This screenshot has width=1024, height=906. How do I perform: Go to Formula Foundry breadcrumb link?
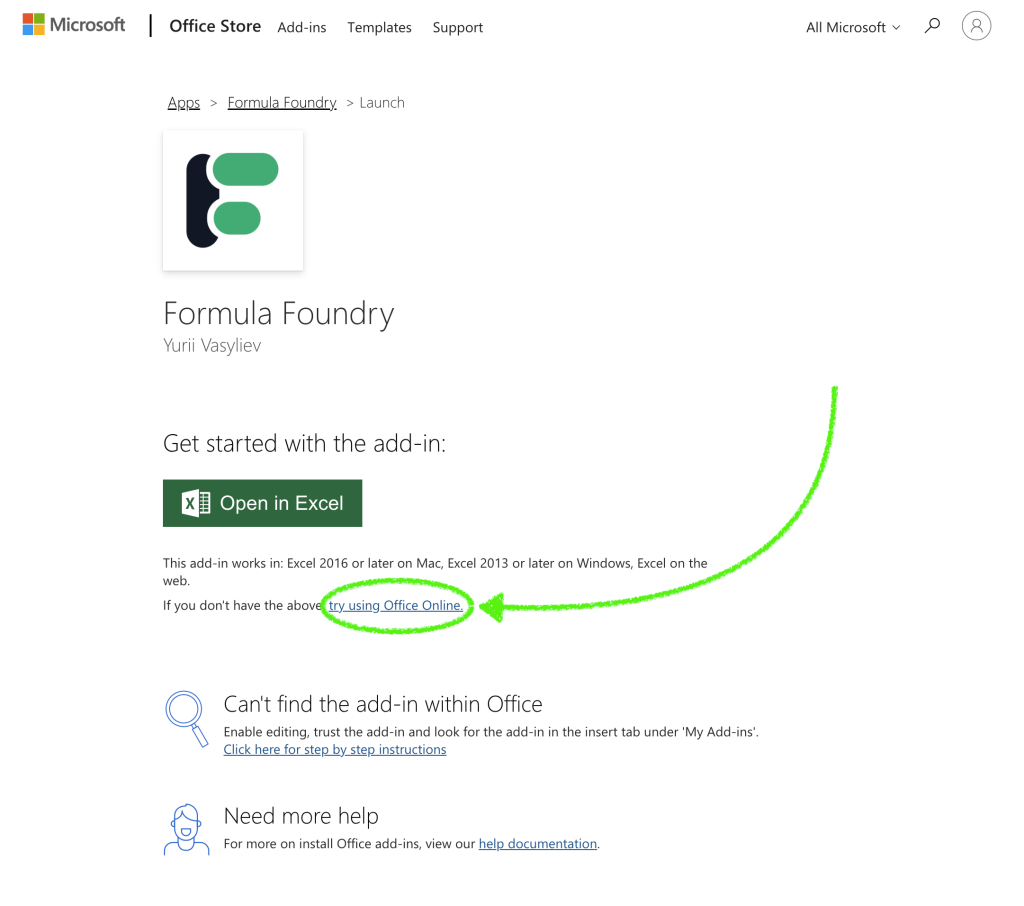click(x=282, y=102)
